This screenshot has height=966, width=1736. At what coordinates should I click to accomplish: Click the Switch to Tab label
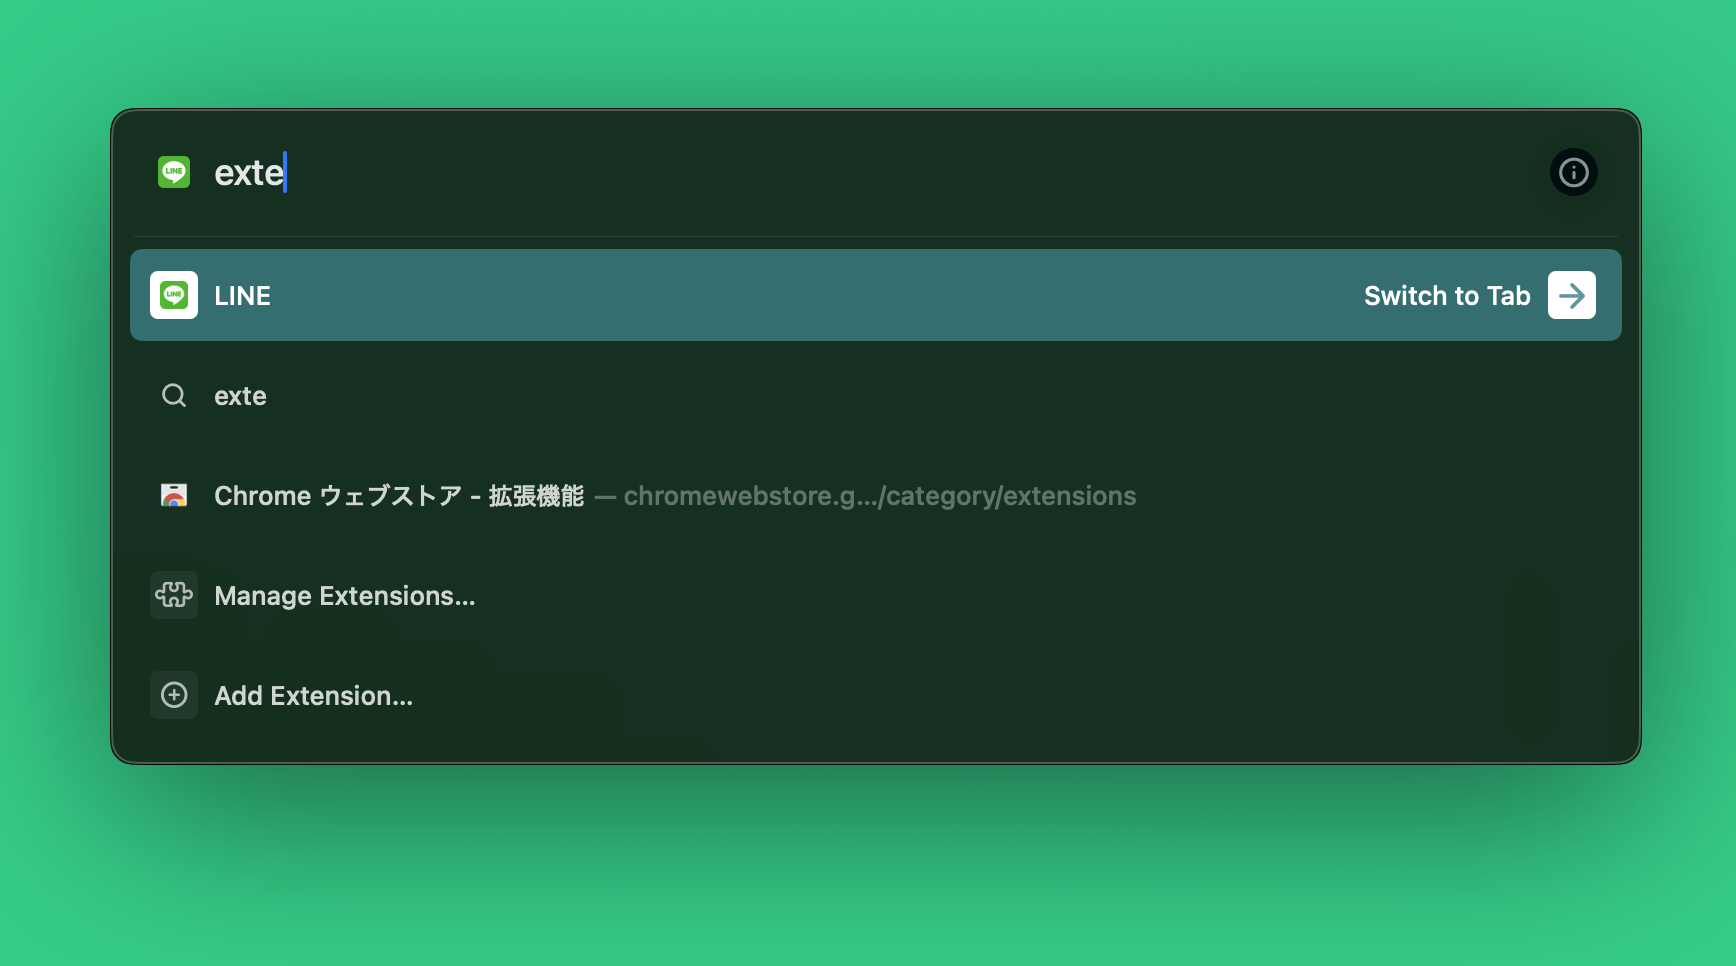click(1447, 296)
